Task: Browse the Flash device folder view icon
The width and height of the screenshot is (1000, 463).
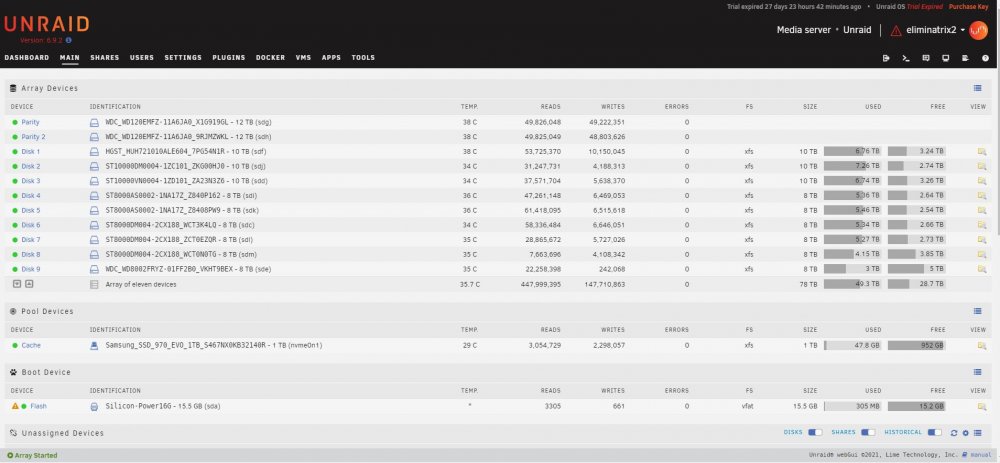Action: (982, 406)
